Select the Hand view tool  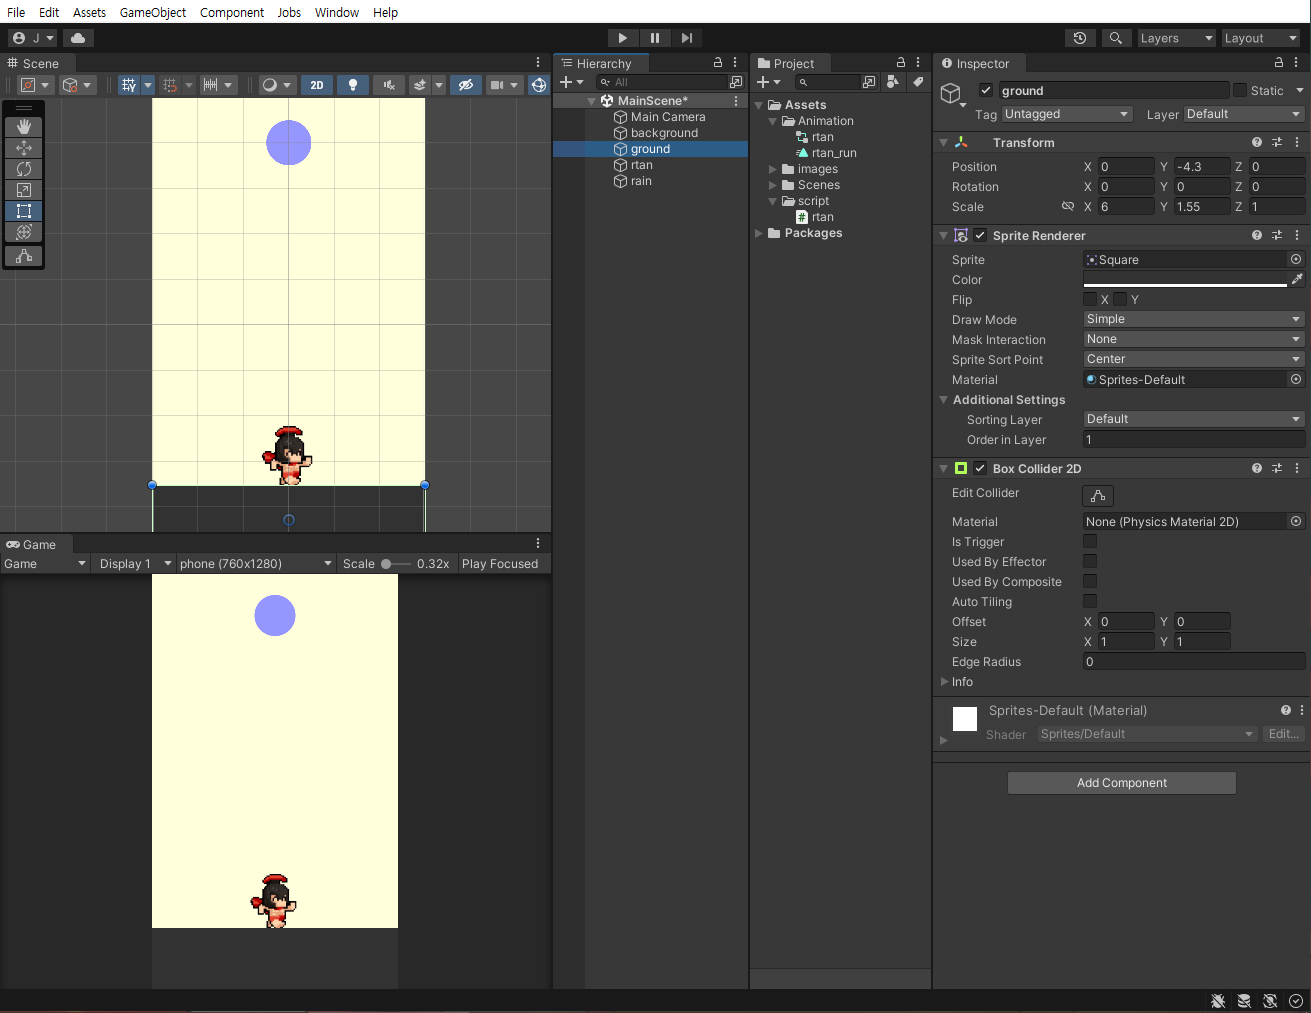pyautogui.click(x=24, y=127)
